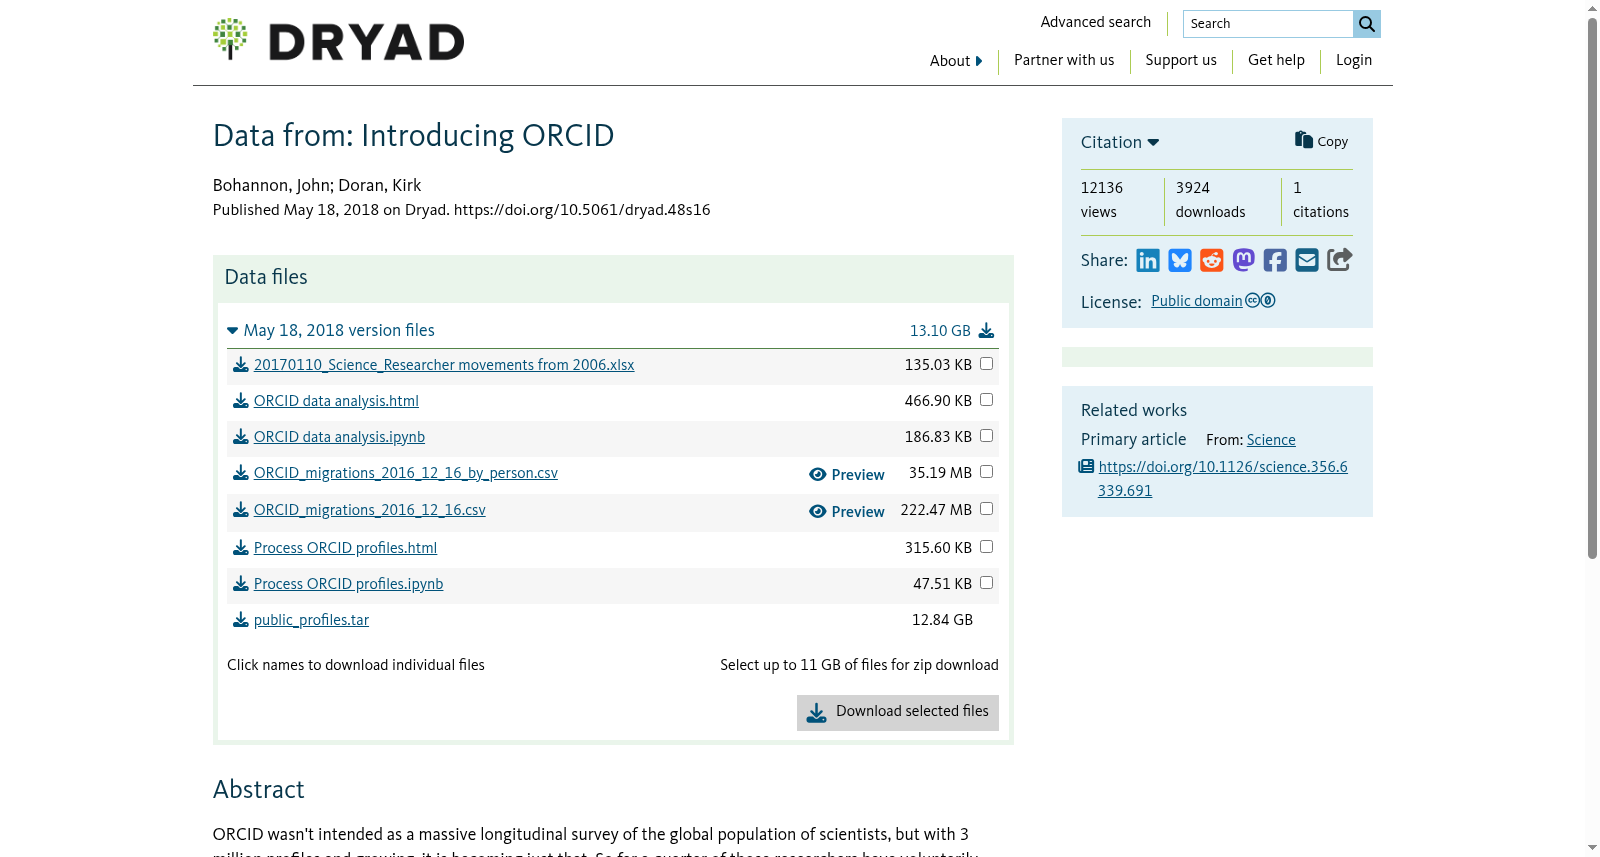Image resolution: width=1600 pixels, height=857 pixels.
Task: Select checkbox for Researcher movements xlsx
Action: [986, 364]
